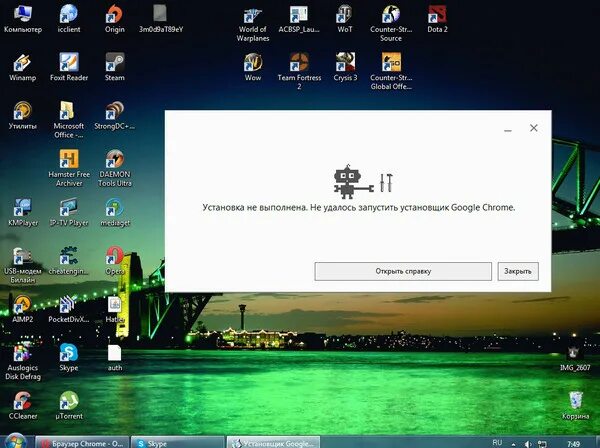Open the KMPlayer desktop shortcut
The image size is (600, 448).
pyautogui.click(x=23, y=212)
